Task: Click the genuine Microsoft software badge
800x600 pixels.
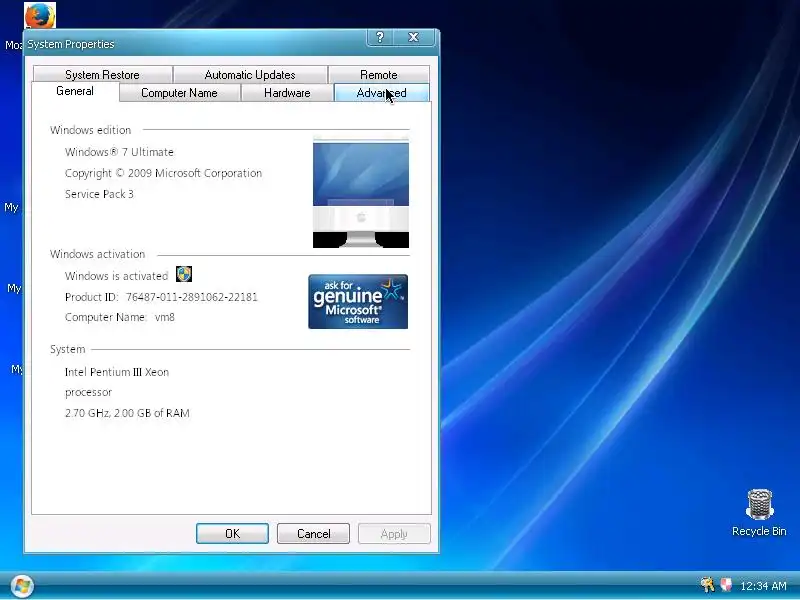Action: tap(358, 302)
